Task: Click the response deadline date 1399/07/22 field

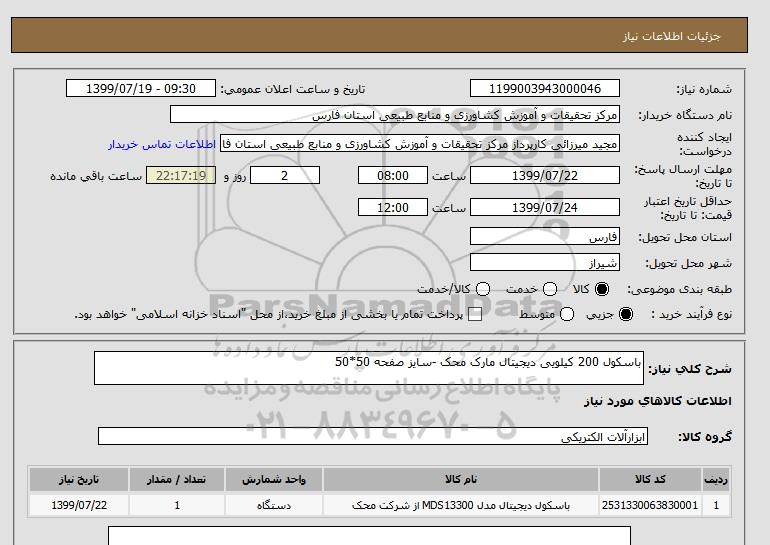Action: (x=545, y=175)
